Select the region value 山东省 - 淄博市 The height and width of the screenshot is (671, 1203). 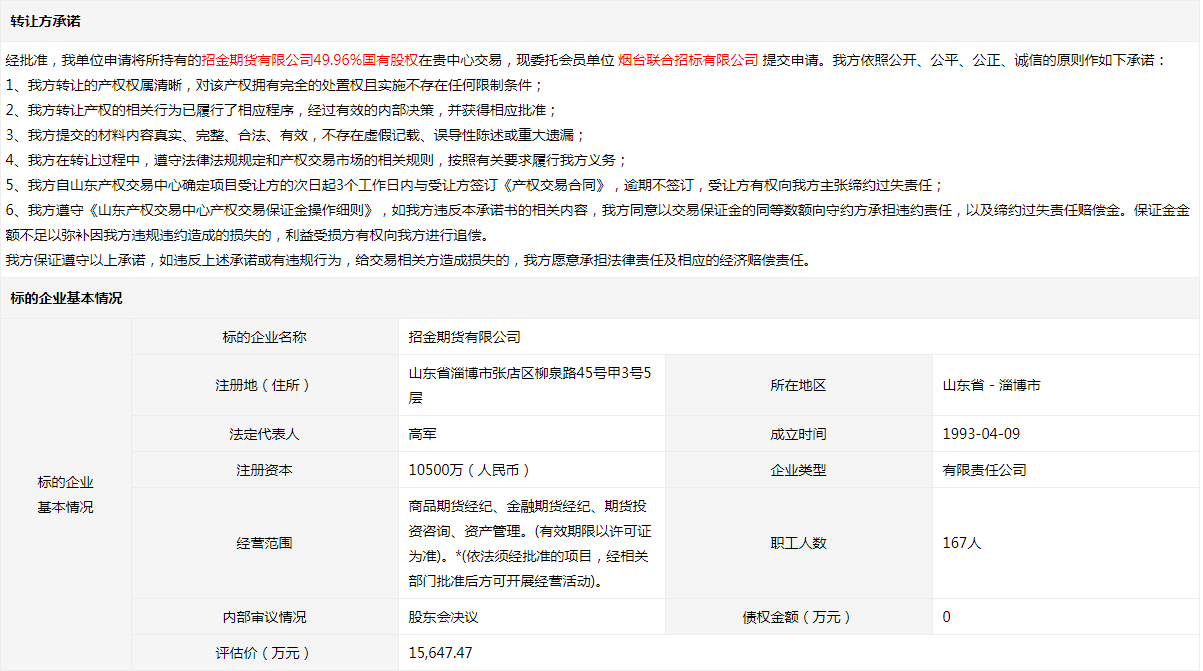(991, 385)
